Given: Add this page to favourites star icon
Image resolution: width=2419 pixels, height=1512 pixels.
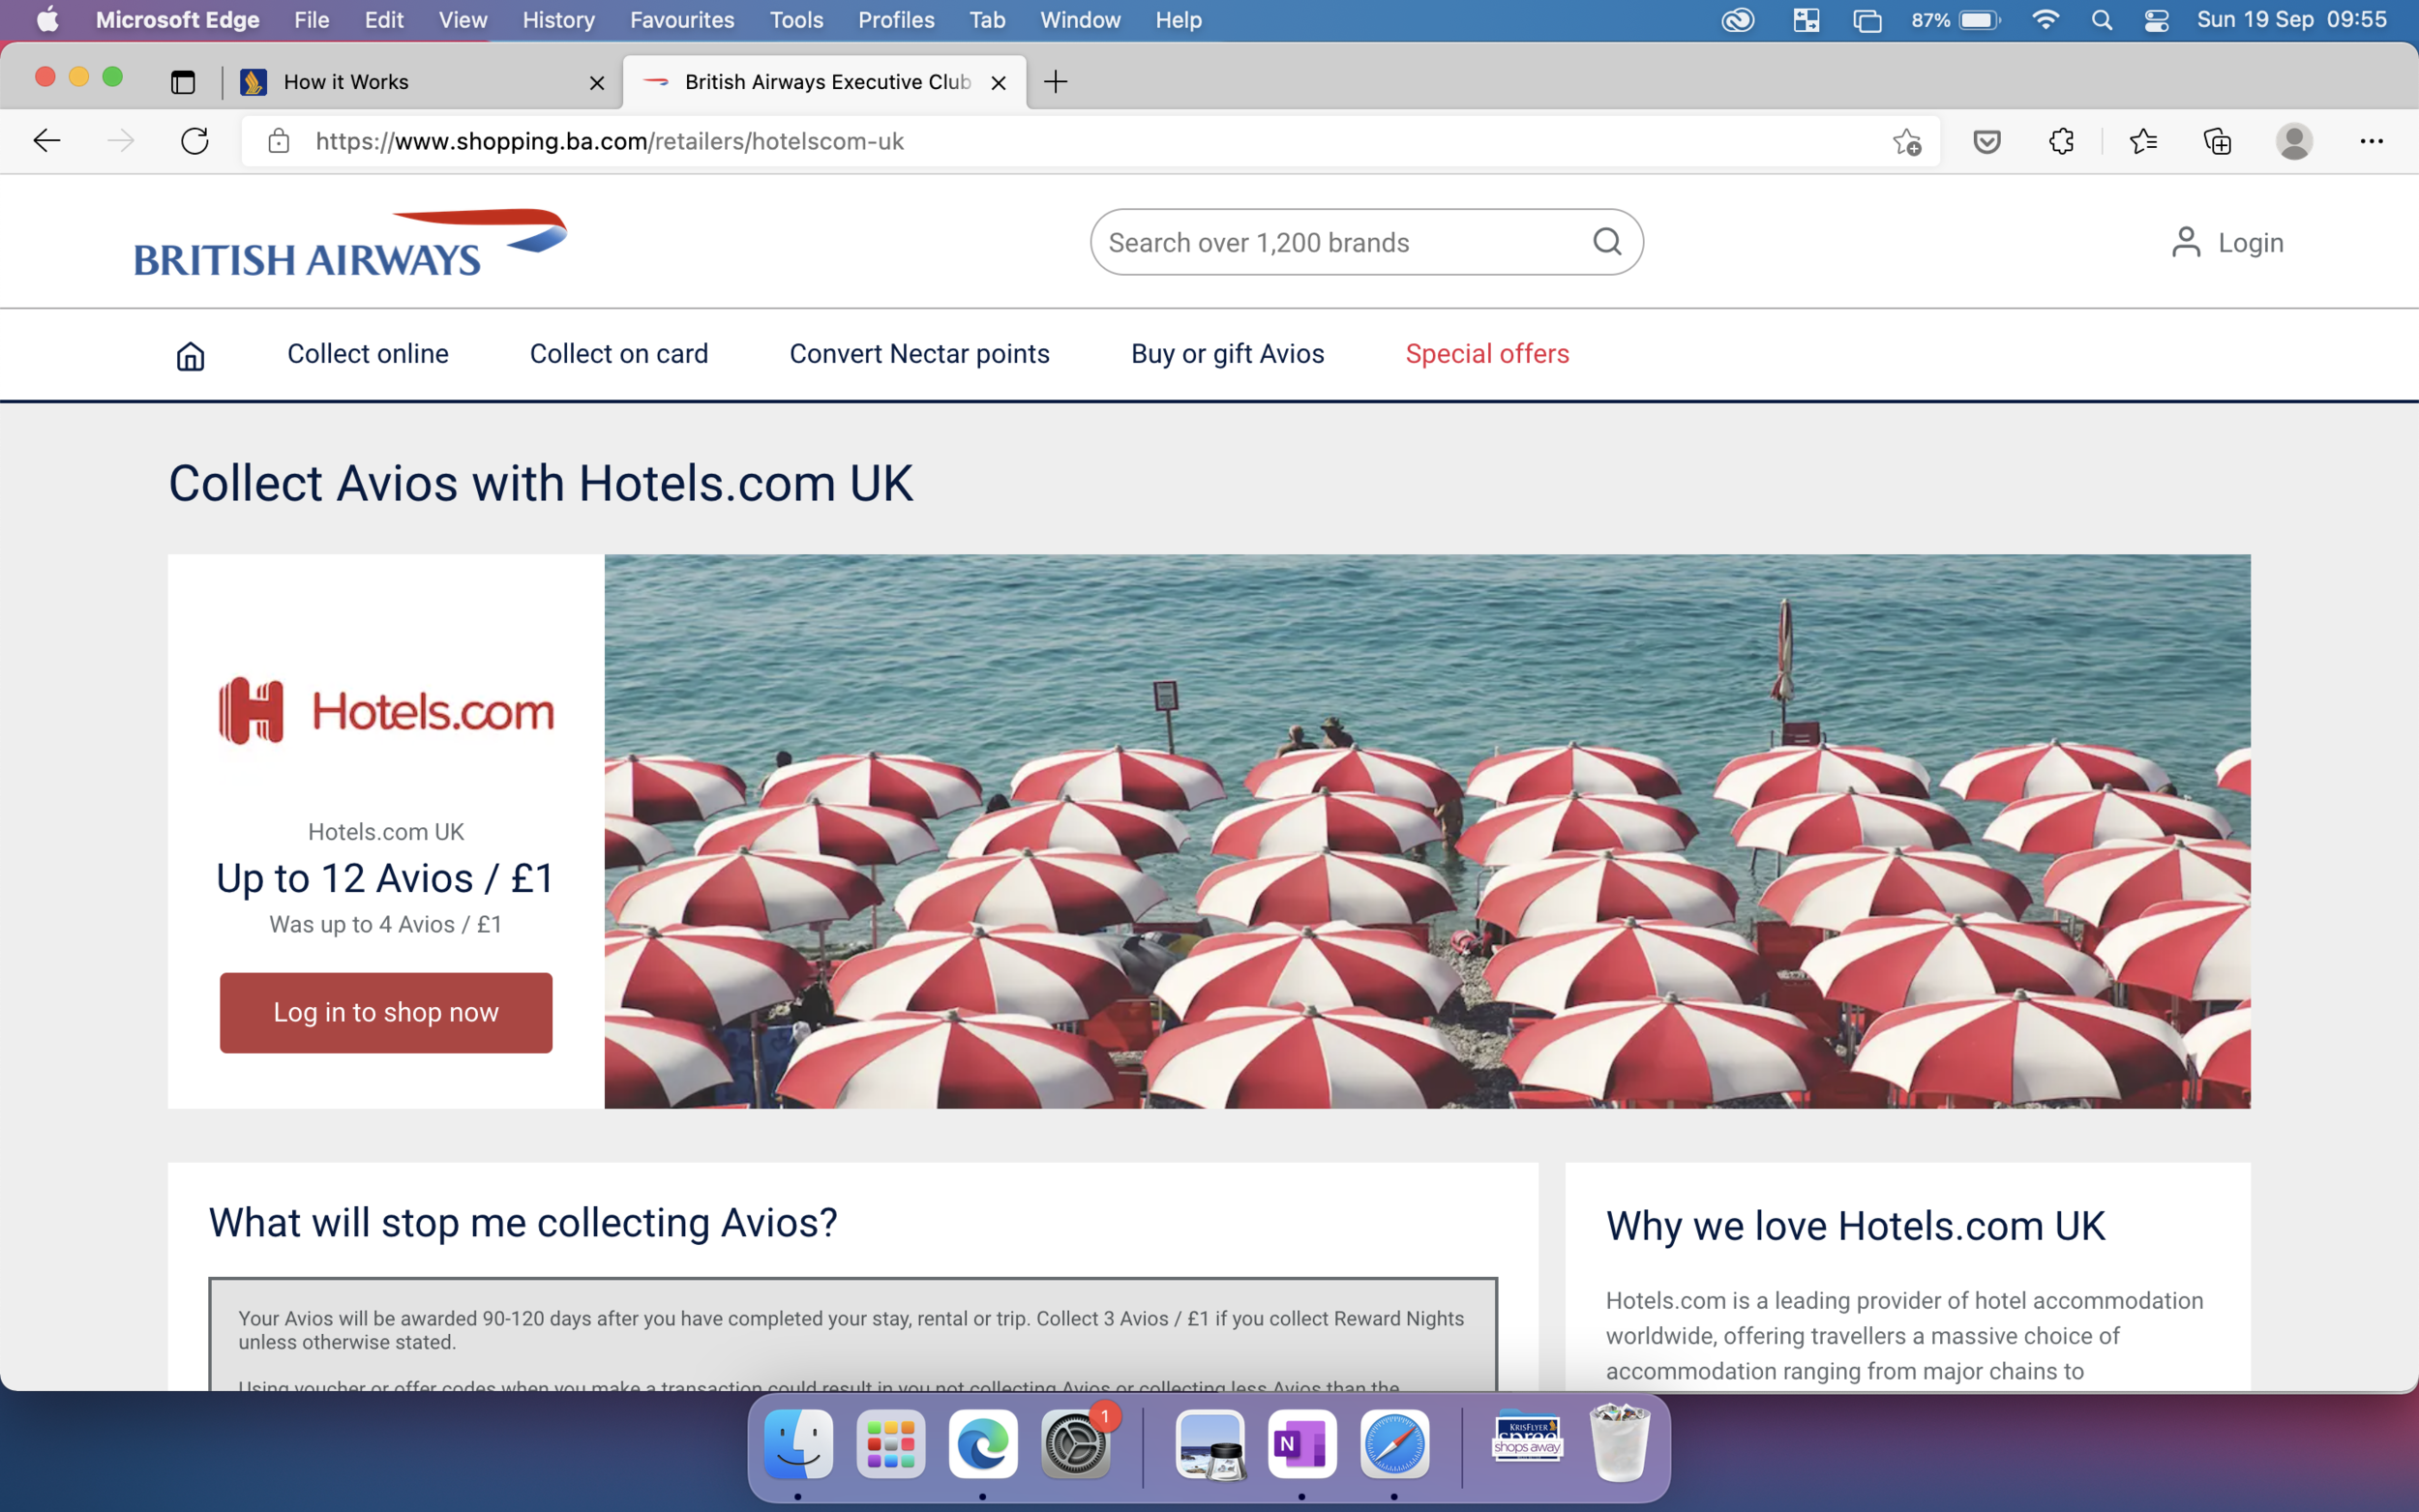Looking at the screenshot, I should point(1906,141).
